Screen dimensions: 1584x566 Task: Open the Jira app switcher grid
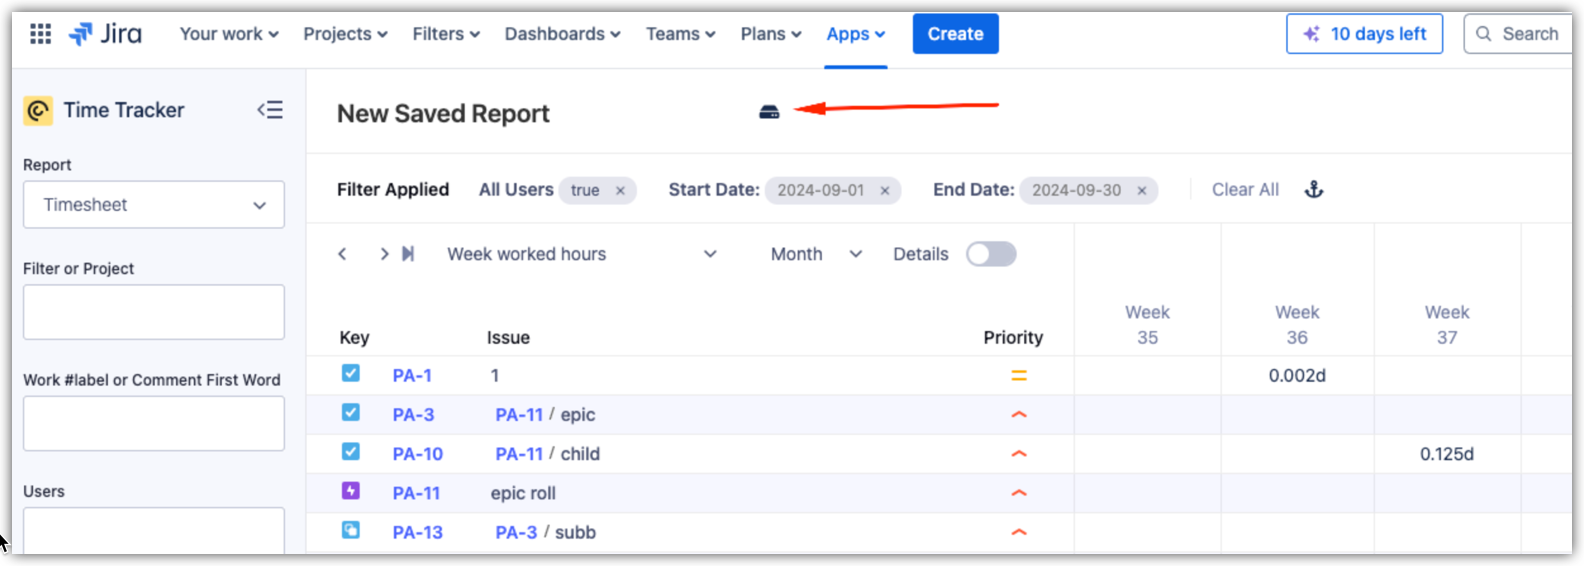(40, 34)
